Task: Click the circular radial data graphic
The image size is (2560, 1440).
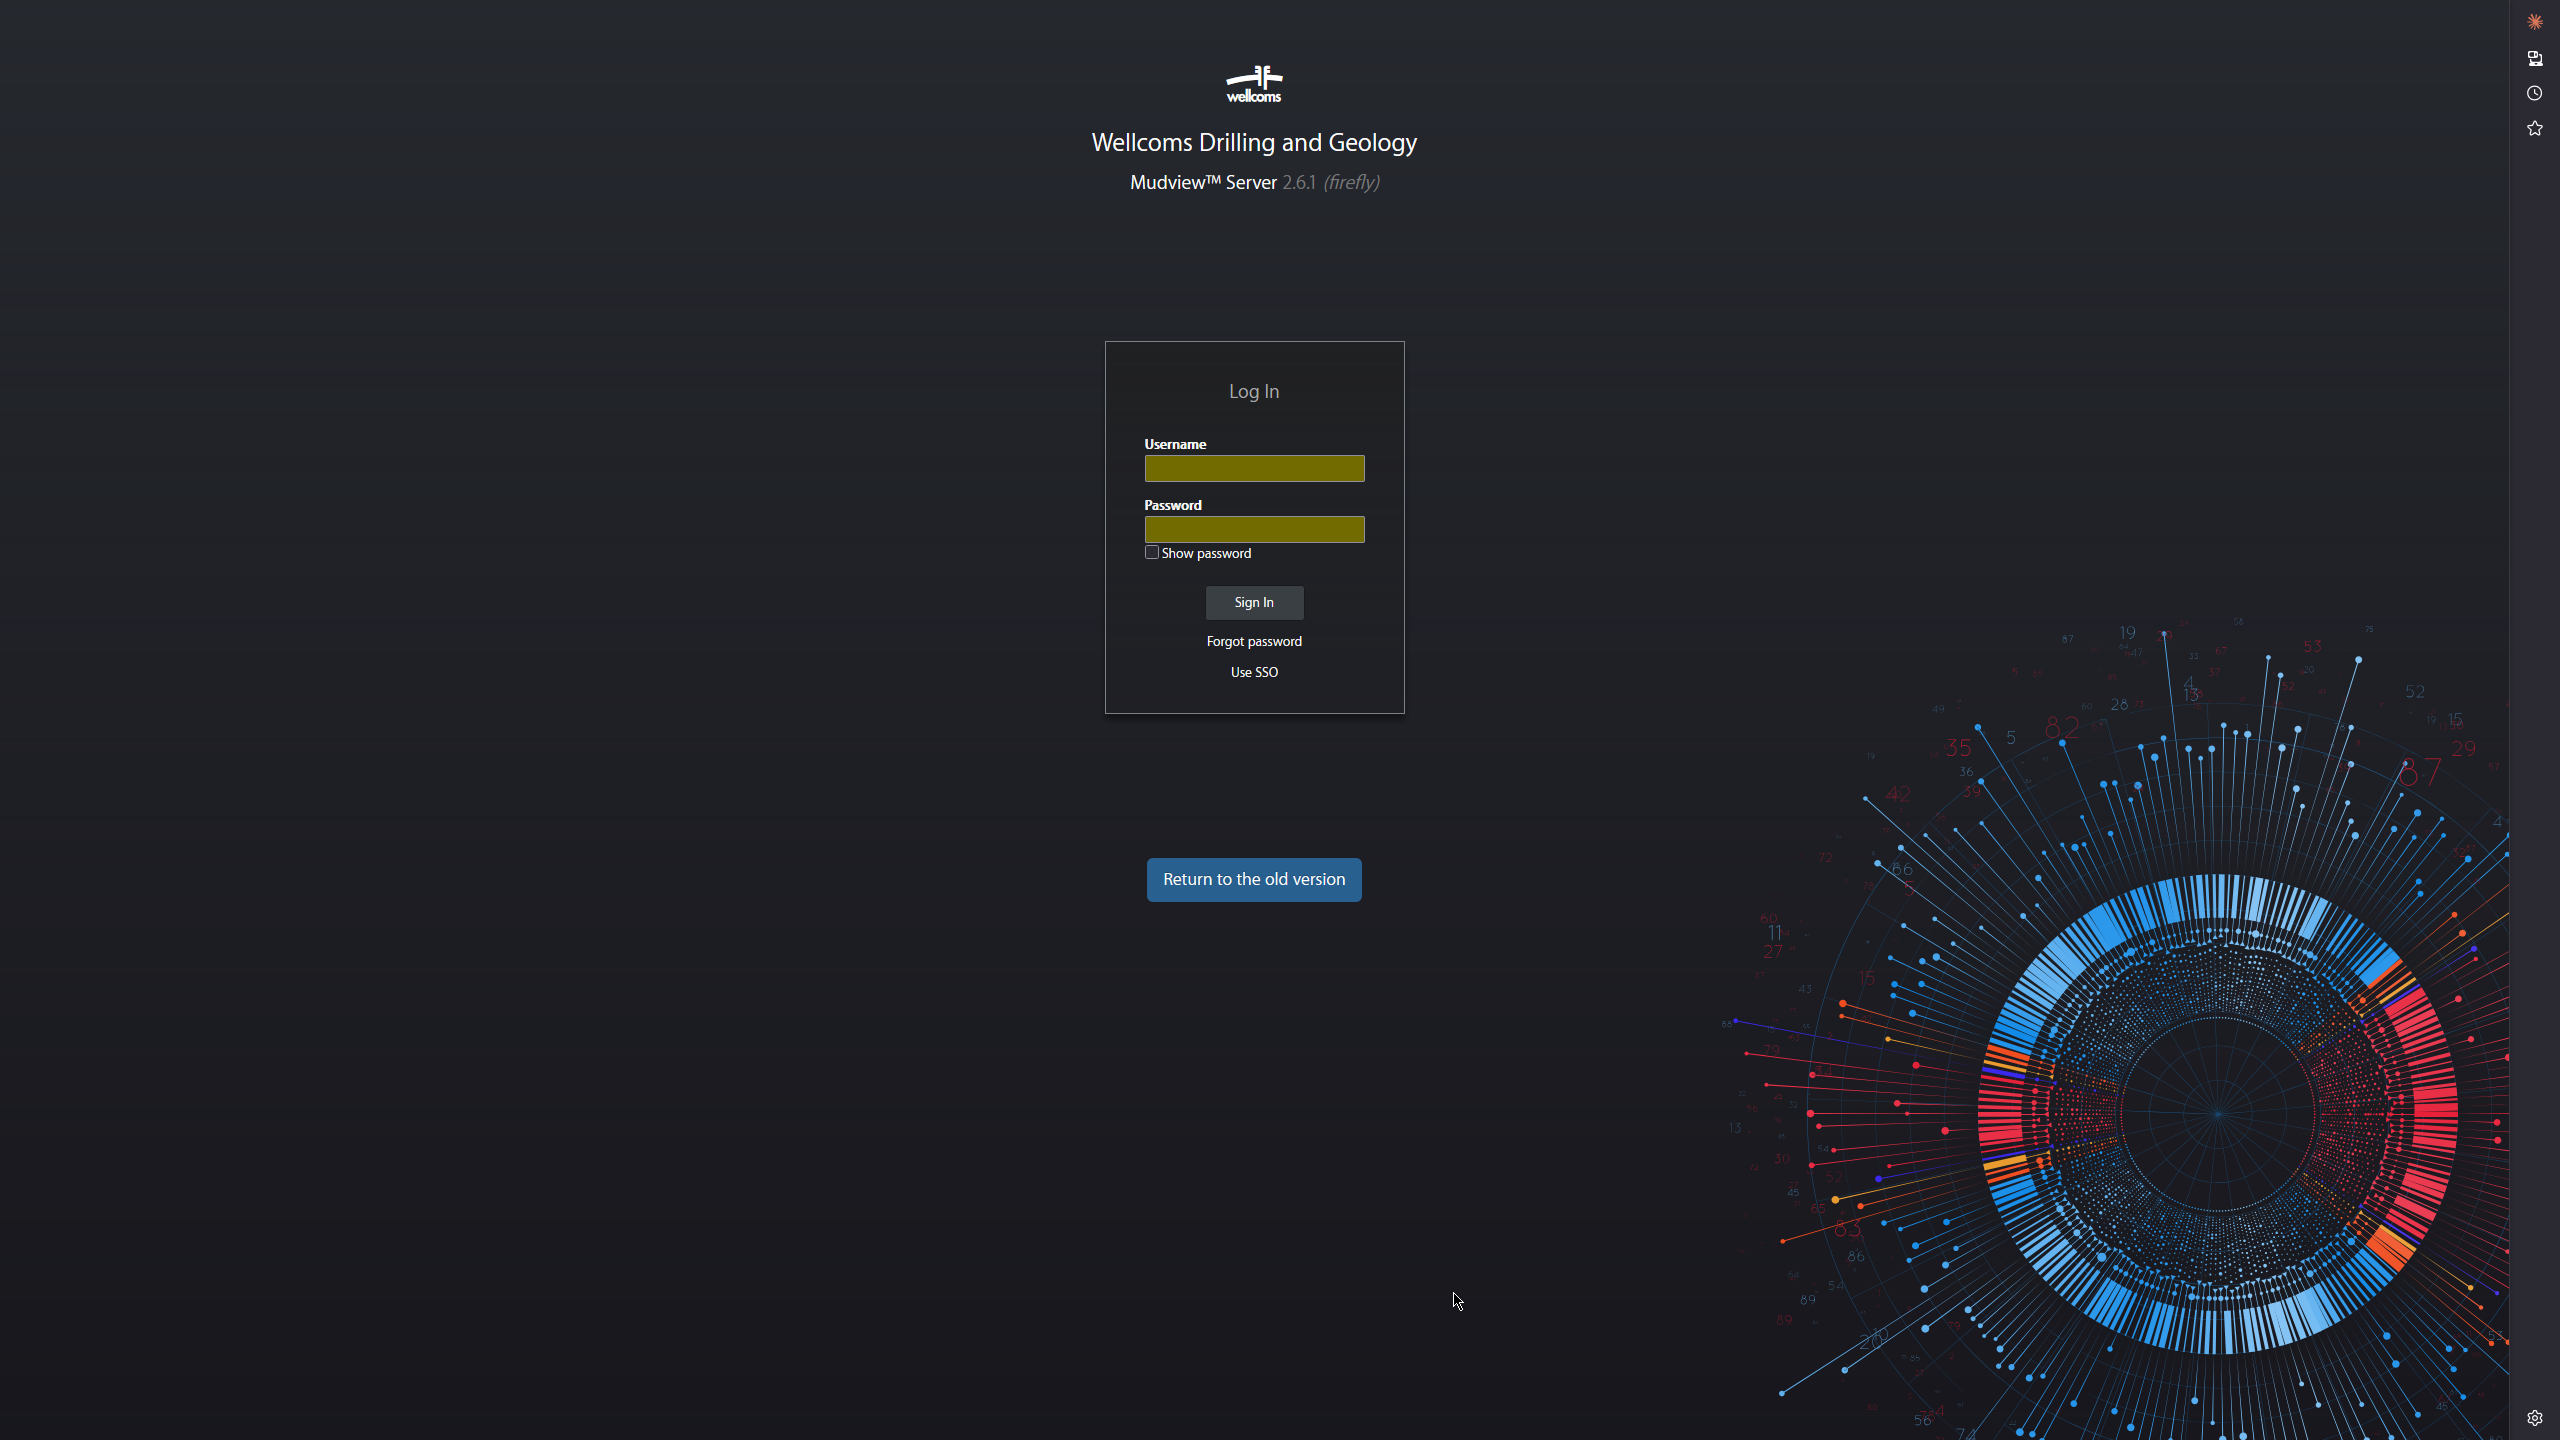Action: point(2217,1112)
